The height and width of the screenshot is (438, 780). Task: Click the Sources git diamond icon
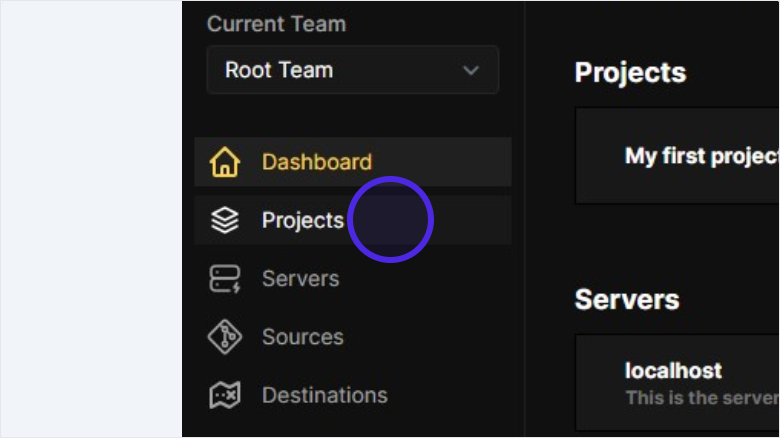coord(225,337)
